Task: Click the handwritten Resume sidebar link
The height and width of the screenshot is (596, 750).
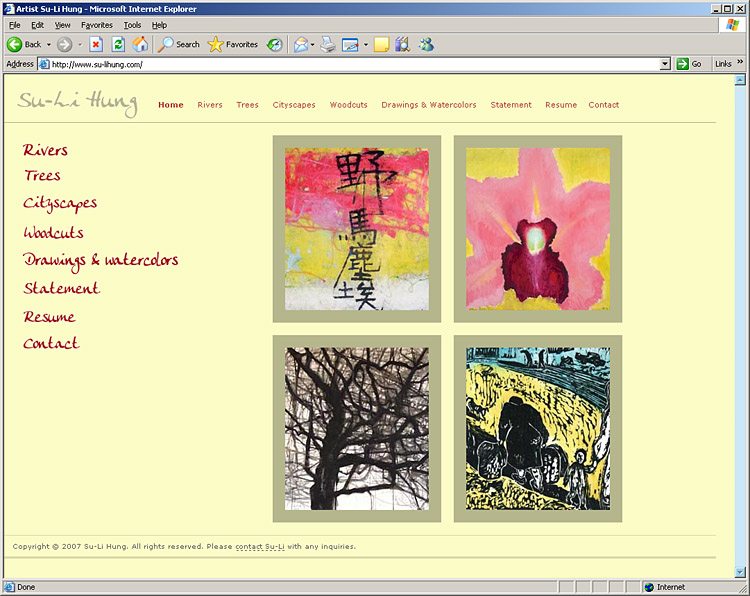Action: click(49, 317)
